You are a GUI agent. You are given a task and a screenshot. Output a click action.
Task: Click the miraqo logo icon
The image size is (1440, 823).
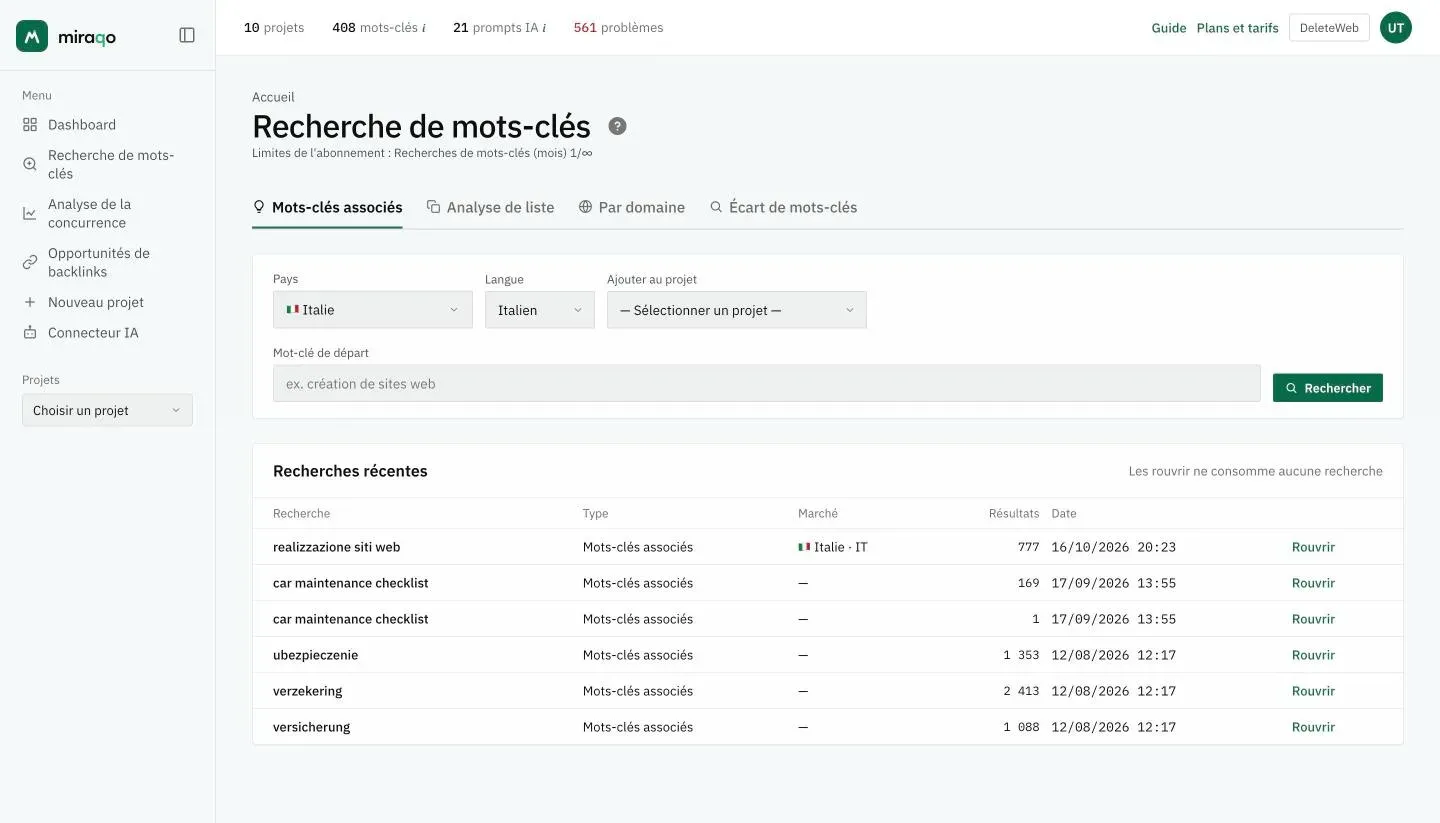click(32, 36)
